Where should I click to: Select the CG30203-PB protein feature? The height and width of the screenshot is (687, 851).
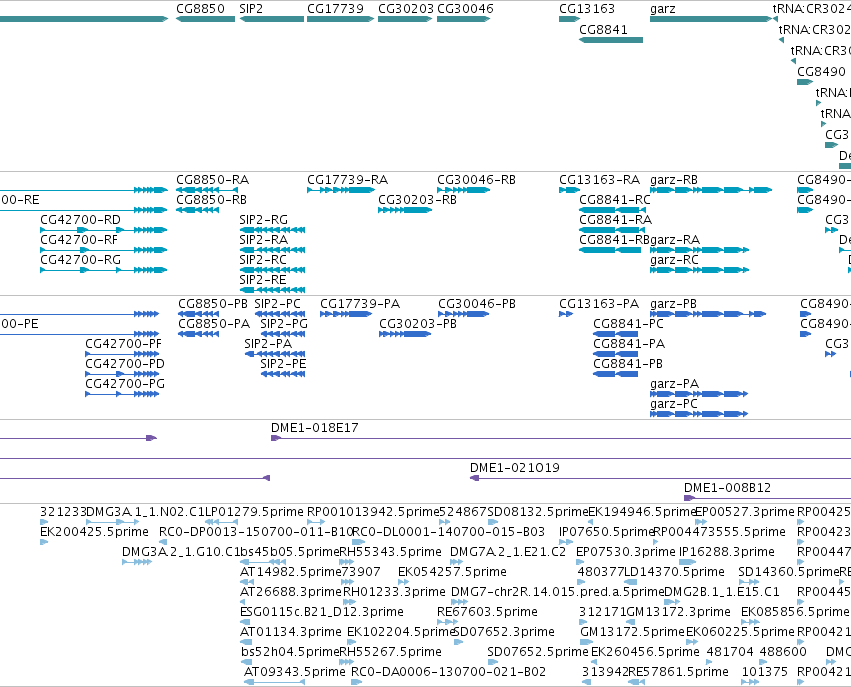point(405,334)
